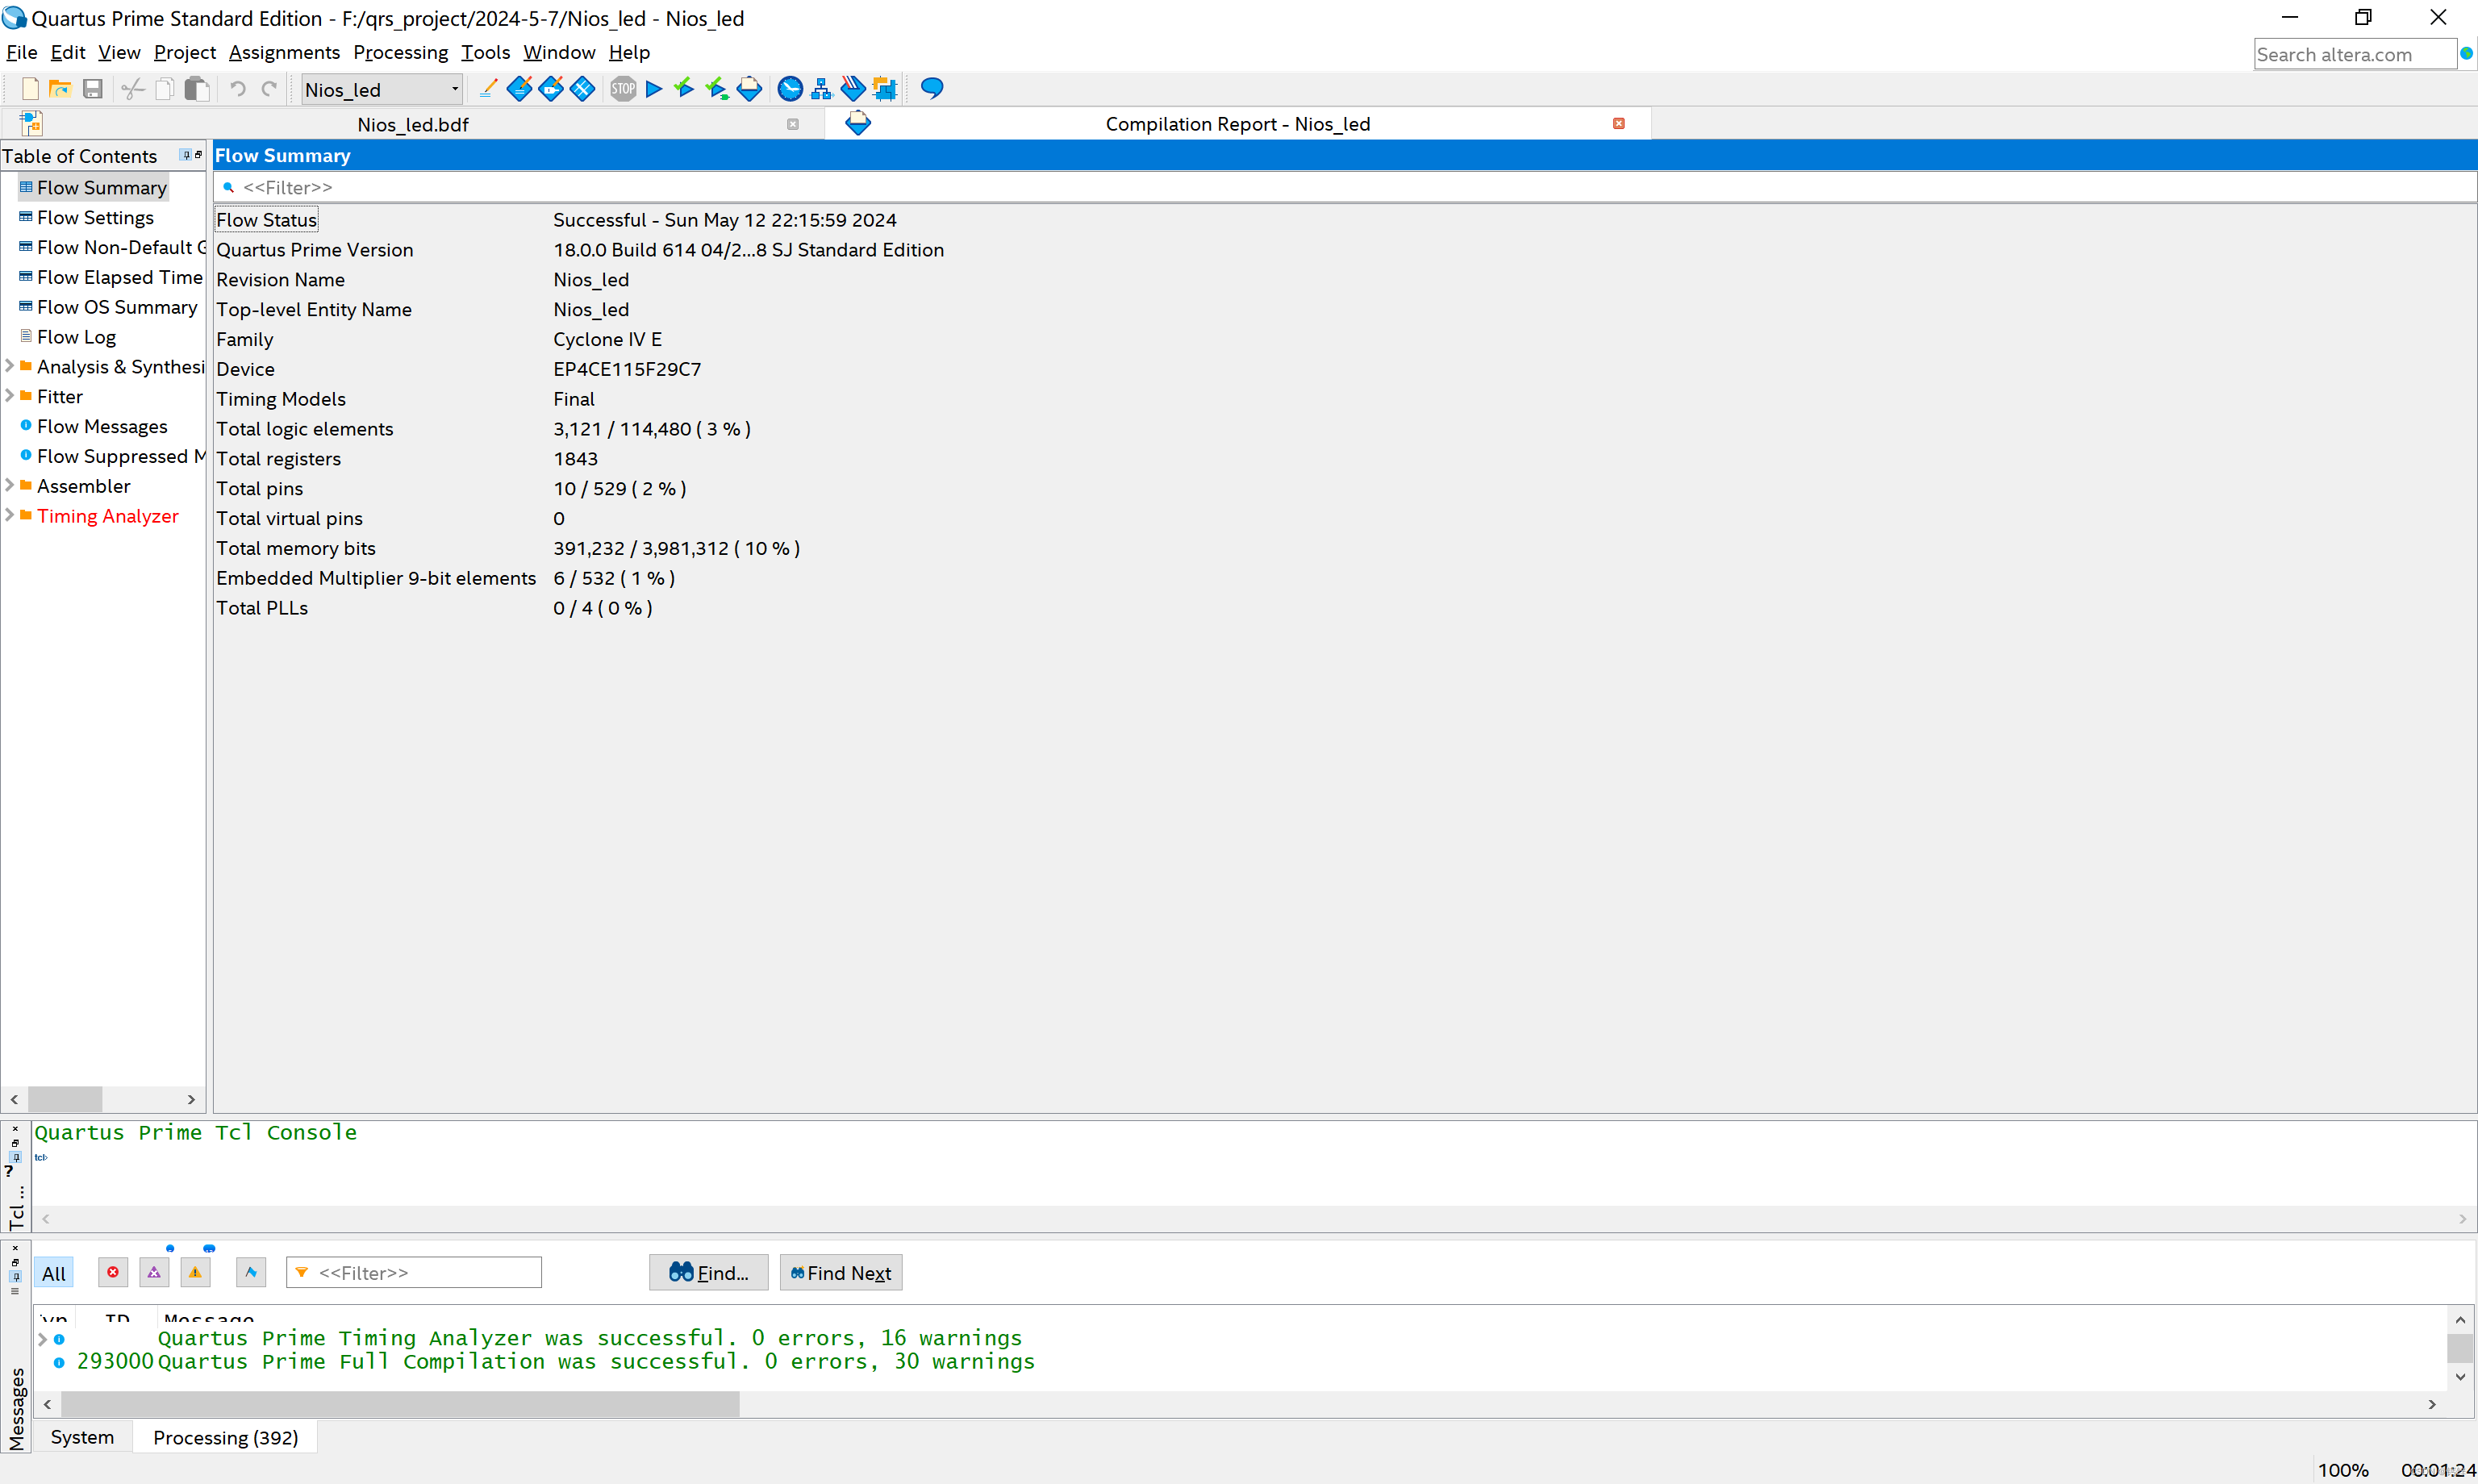
Task: Click the Find... button
Action: [x=708, y=1272]
